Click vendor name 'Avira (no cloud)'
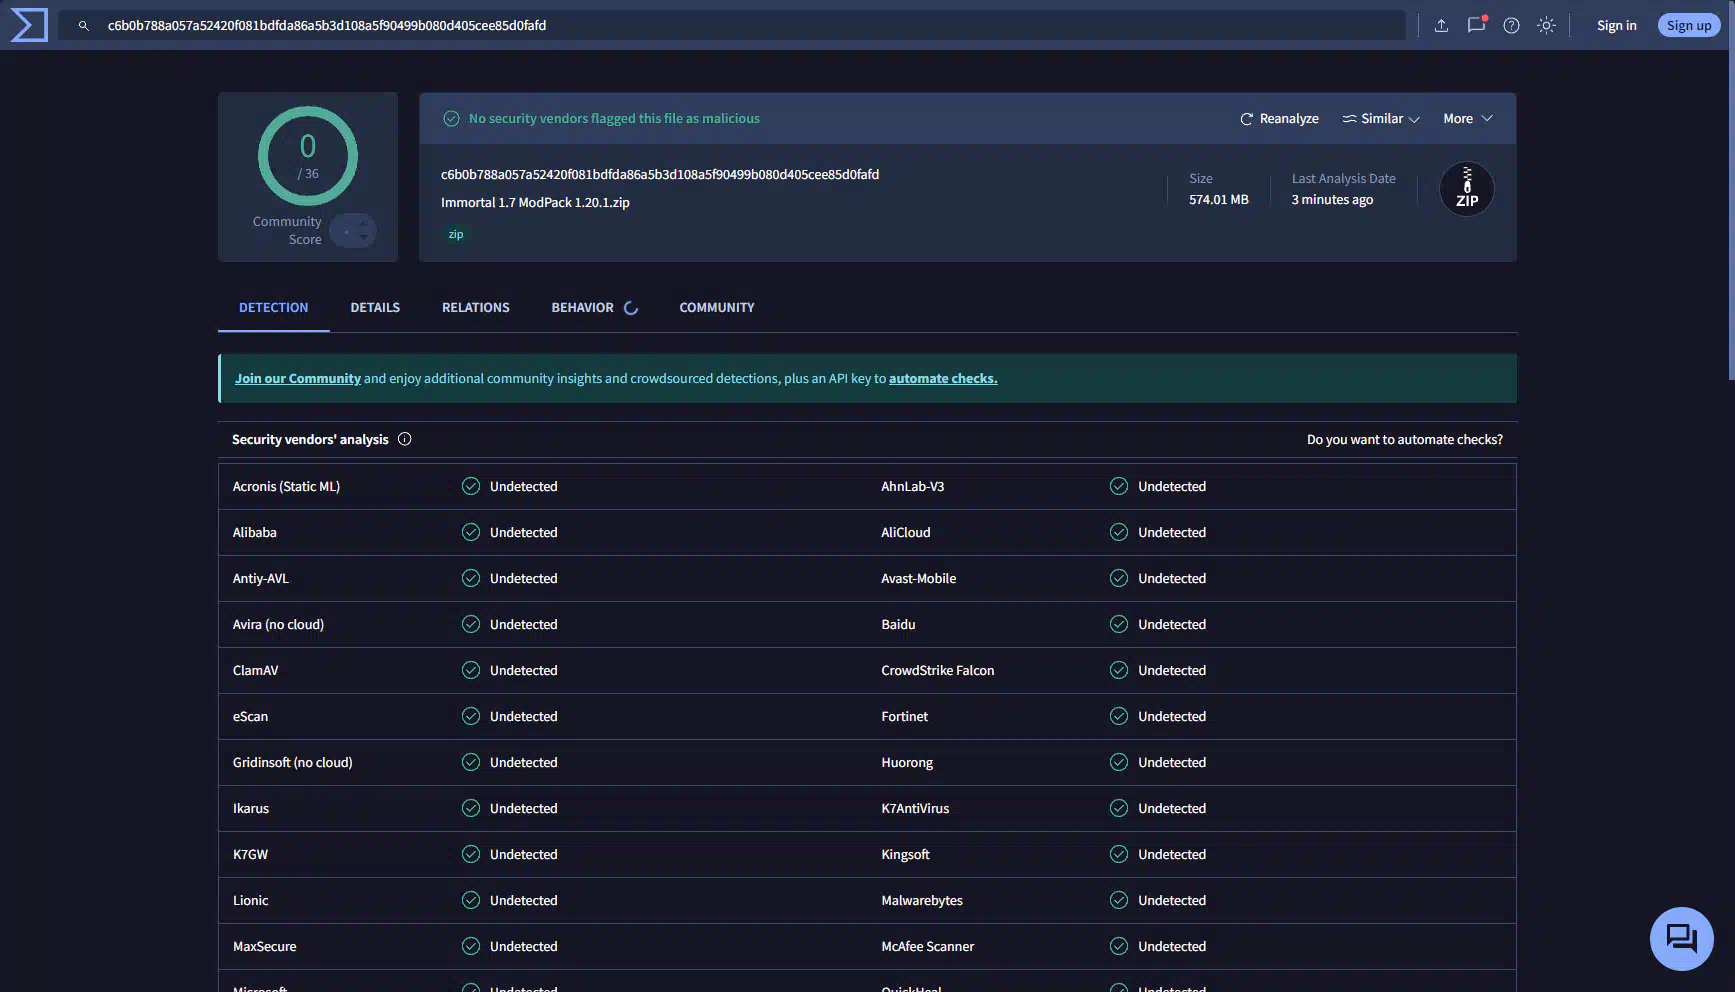The height and width of the screenshot is (992, 1735). tap(278, 625)
